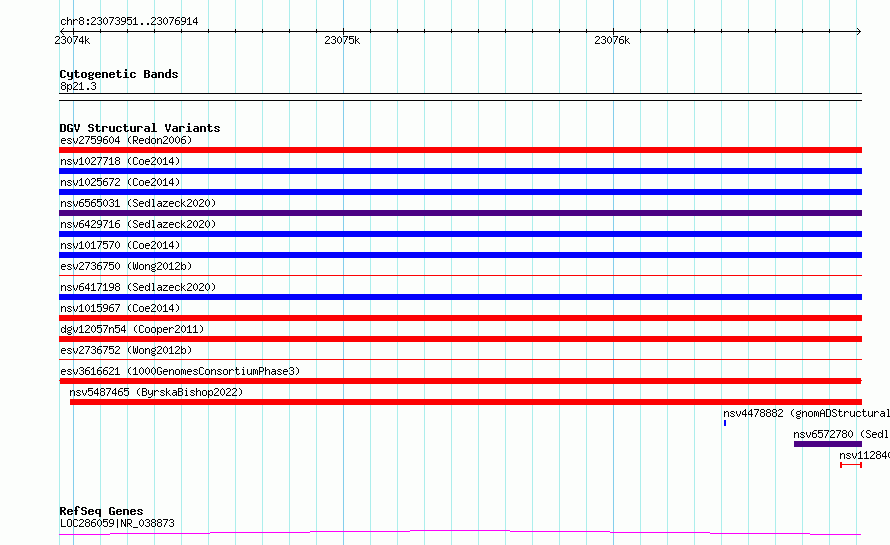The height and width of the screenshot is (545, 890).
Task: Open the esv2736752 (Wong2012b) label
Action: coord(126,350)
